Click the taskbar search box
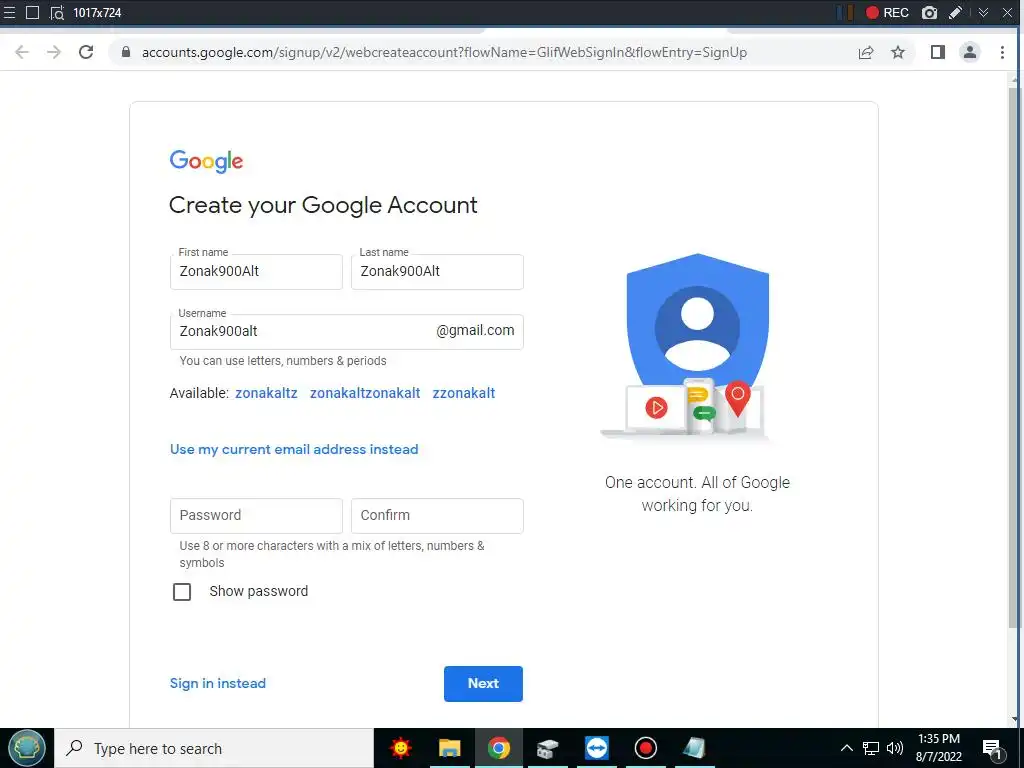1024x768 pixels. pyautogui.click(x=214, y=748)
